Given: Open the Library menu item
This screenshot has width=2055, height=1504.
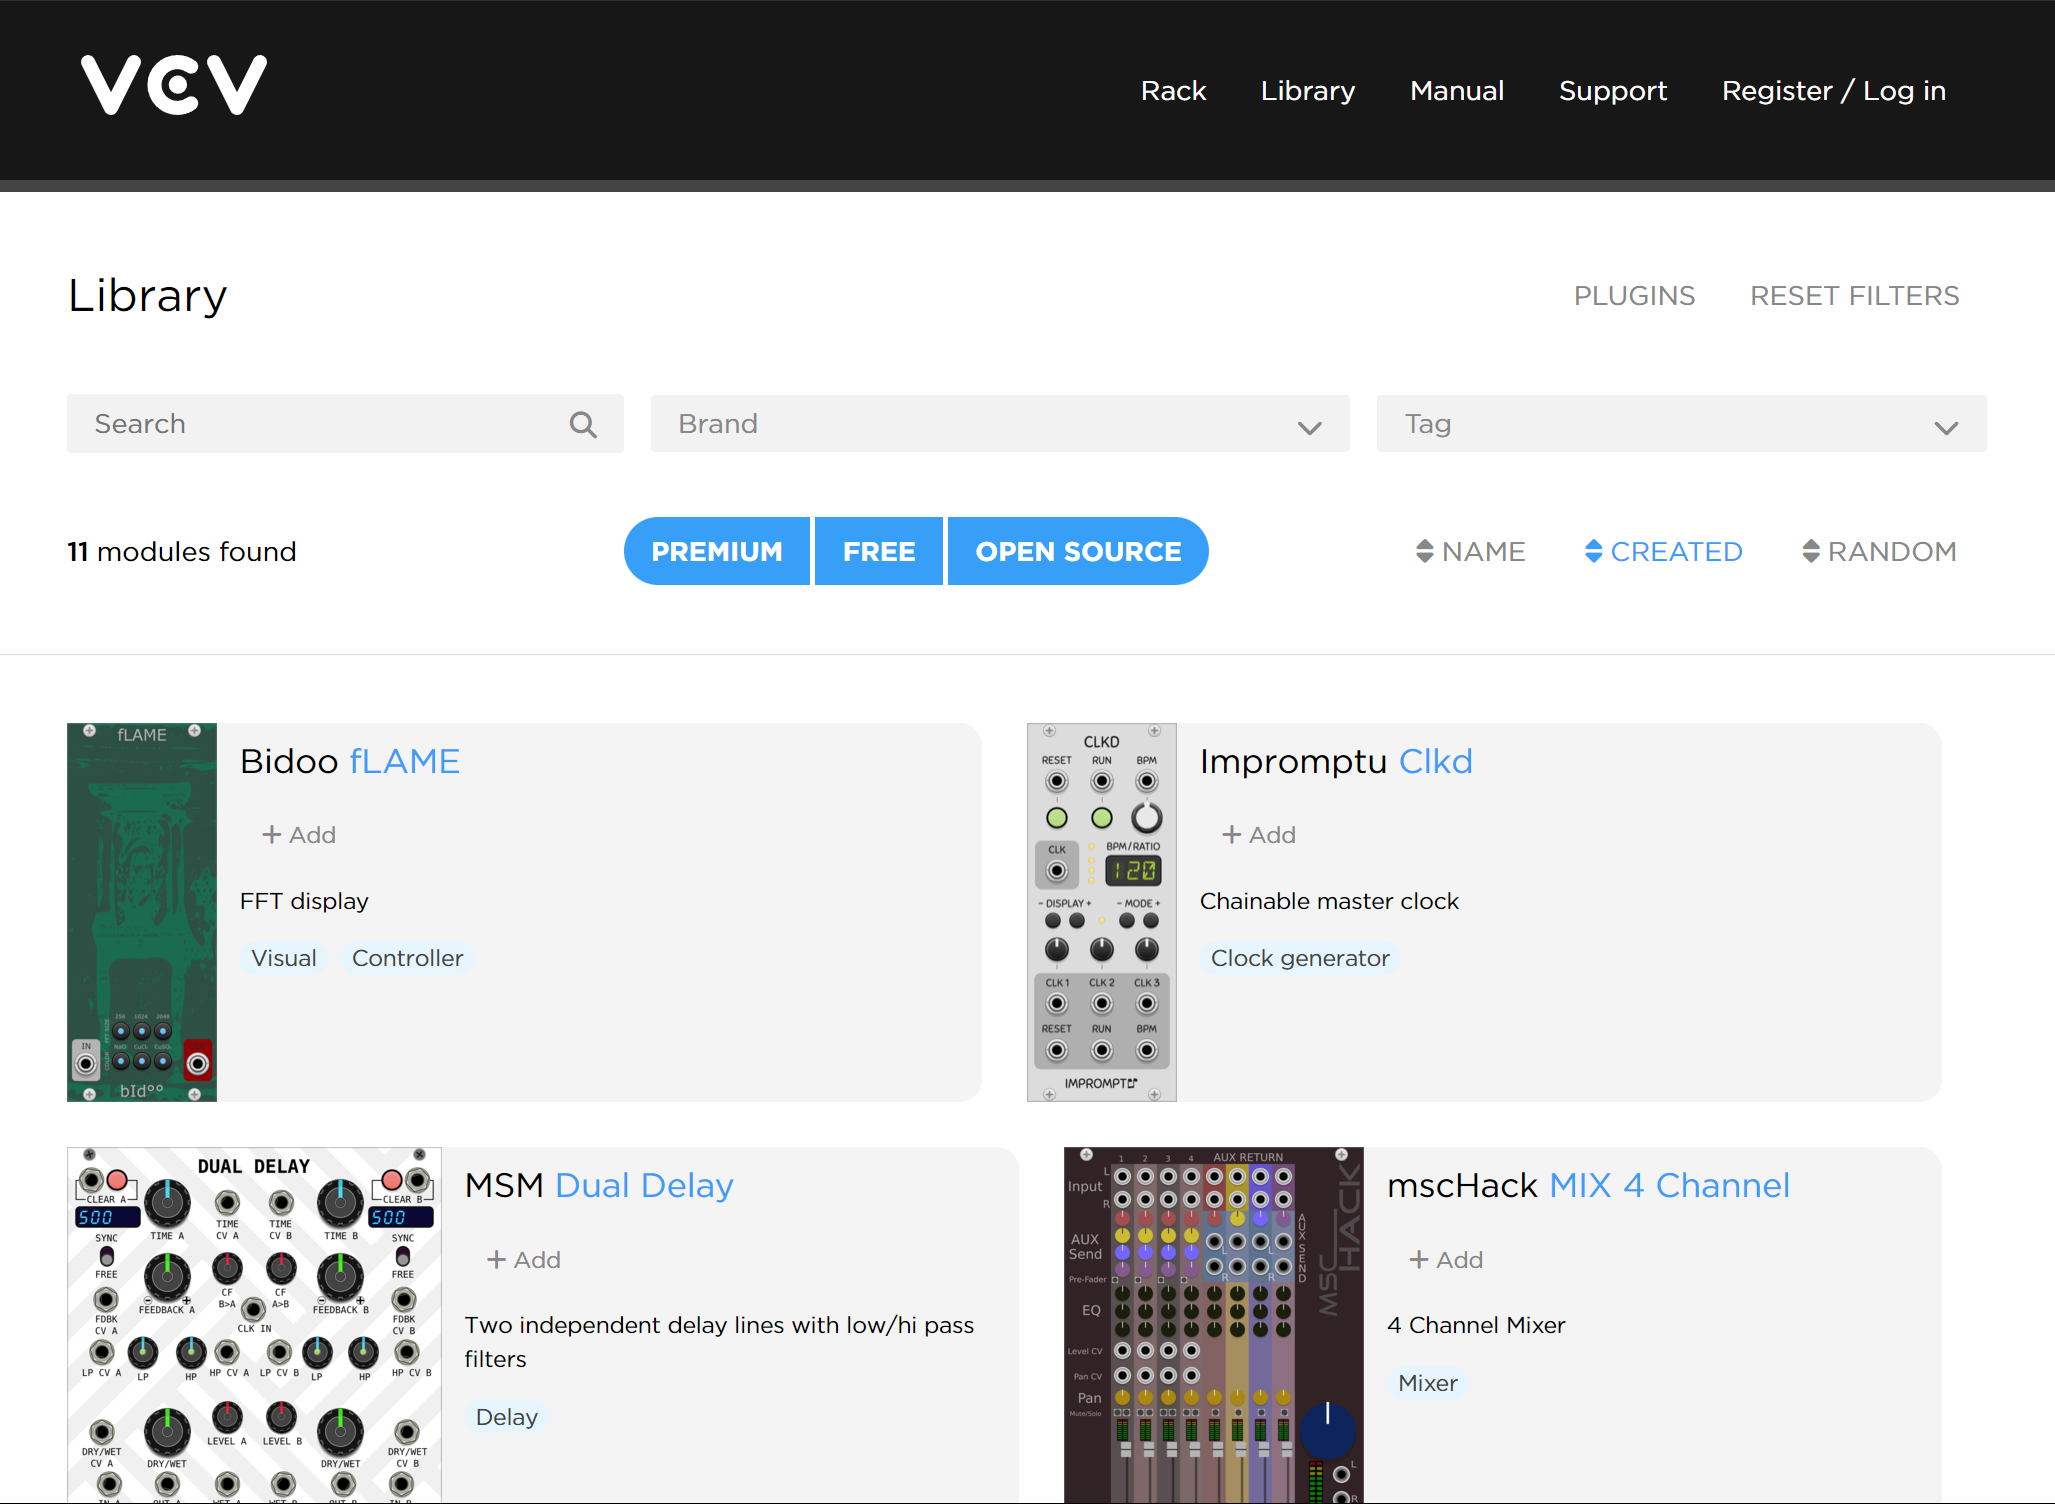Looking at the screenshot, I should 1307,91.
